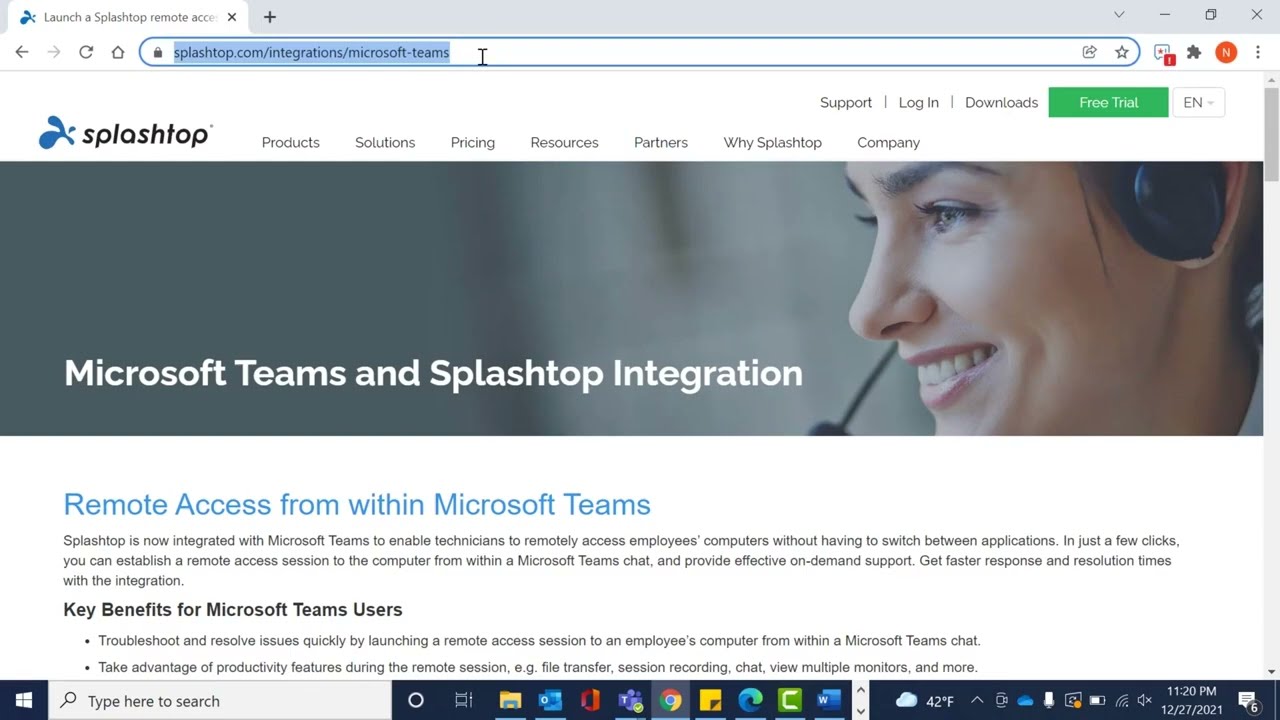The image size is (1280, 720).
Task: Click the muted volume icon
Action: point(1145,700)
